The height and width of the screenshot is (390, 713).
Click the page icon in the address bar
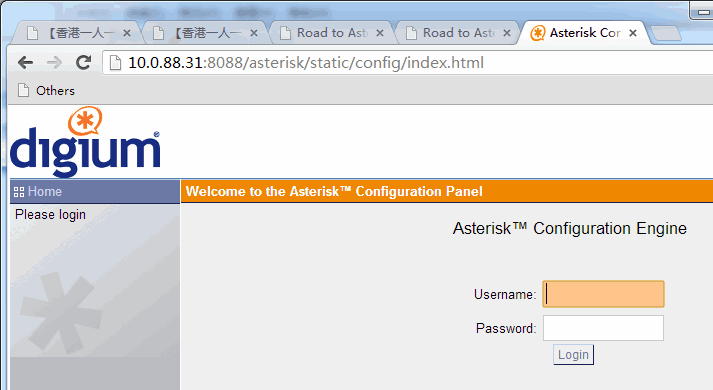click(x=115, y=63)
